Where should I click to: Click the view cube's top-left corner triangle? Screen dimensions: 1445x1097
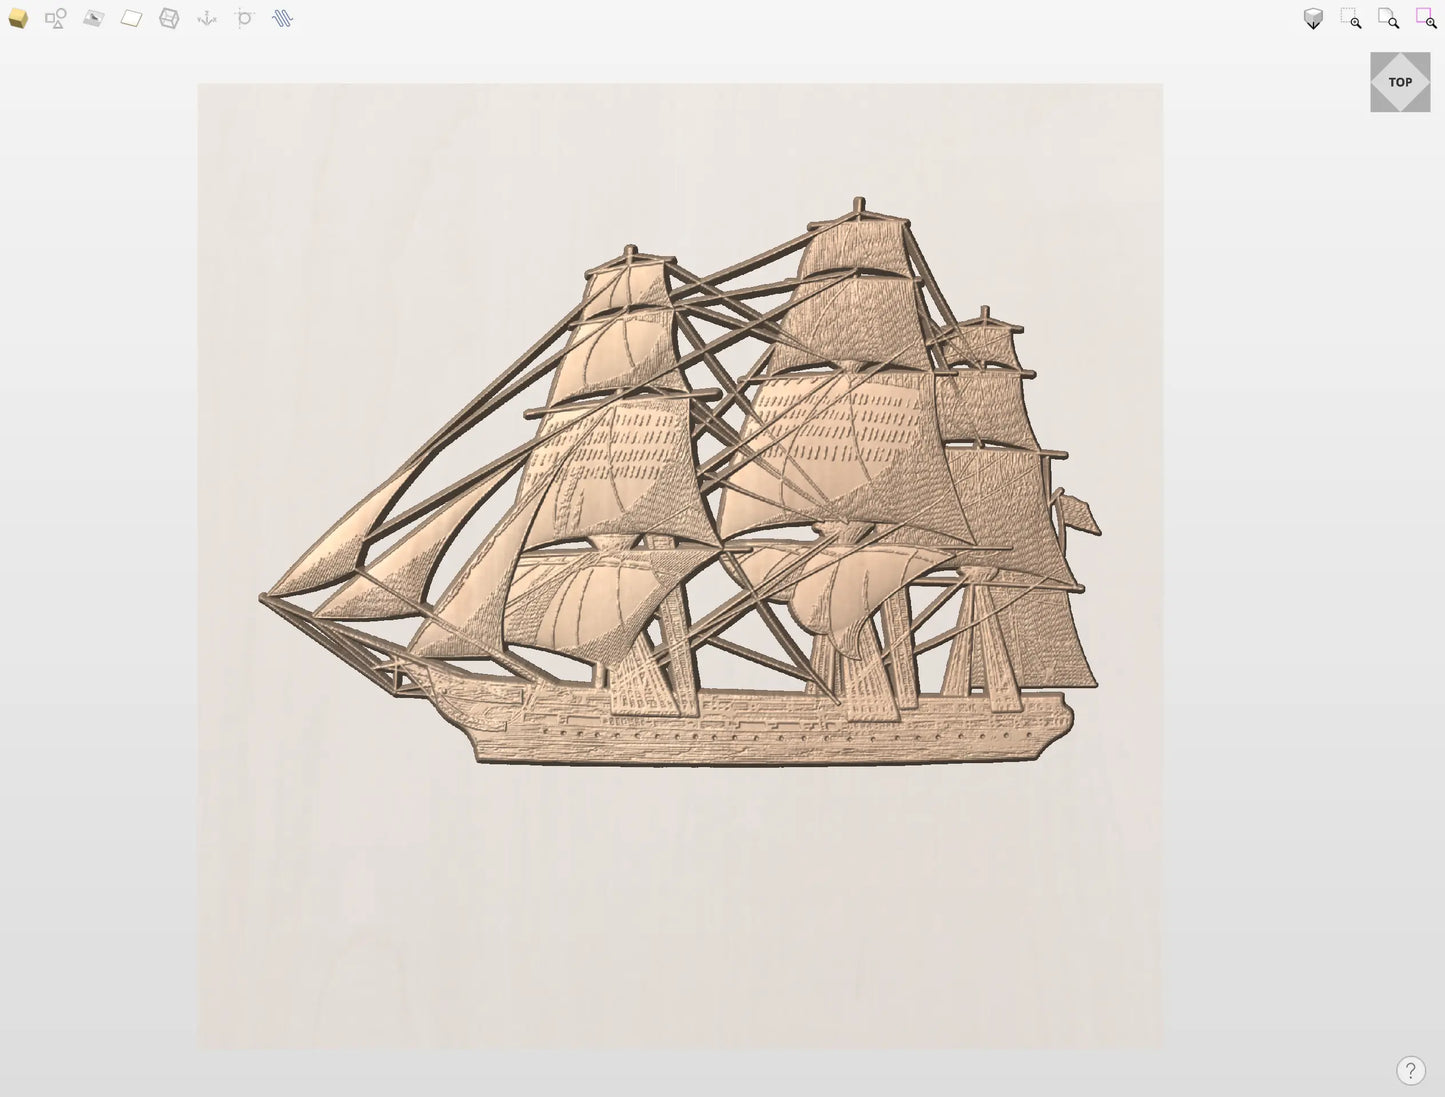coord(1378,60)
